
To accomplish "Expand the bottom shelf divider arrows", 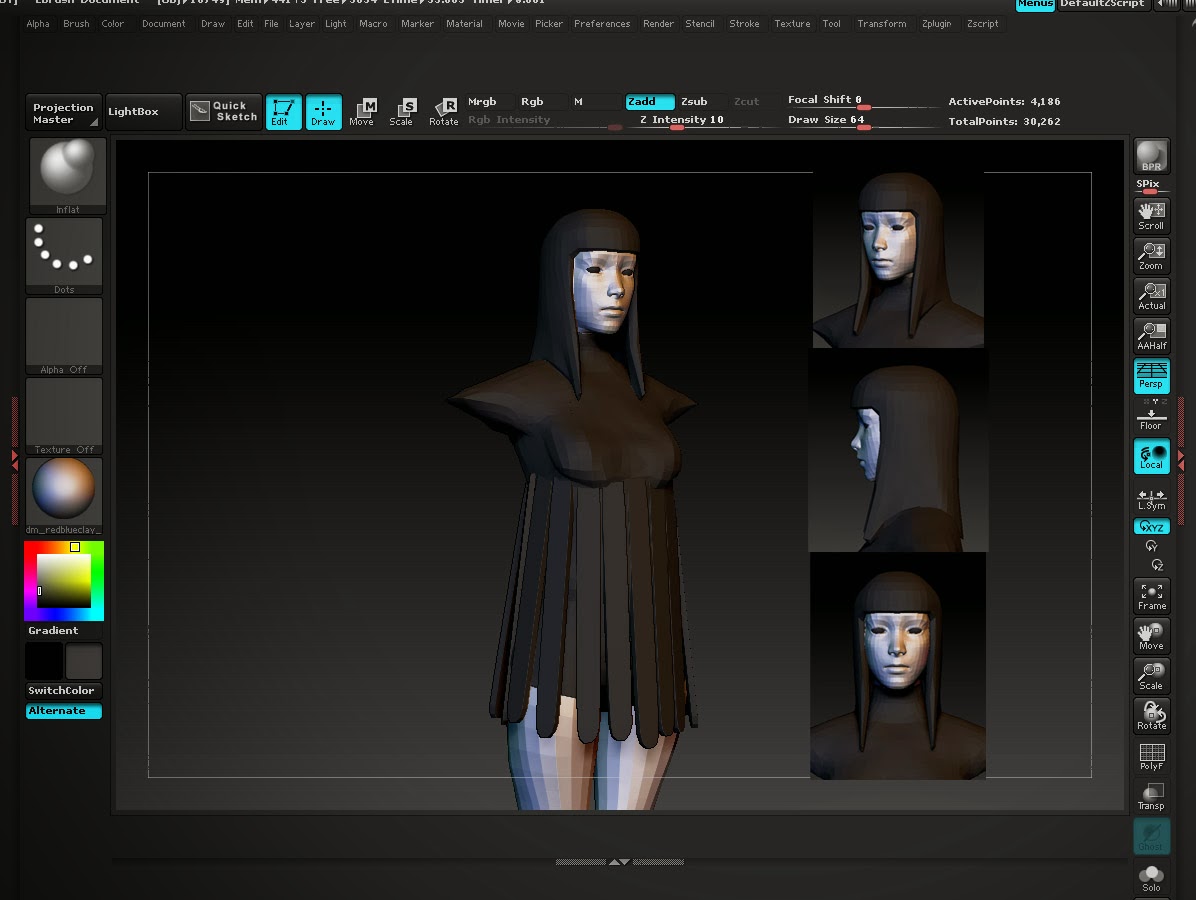I will coord(619,862).
